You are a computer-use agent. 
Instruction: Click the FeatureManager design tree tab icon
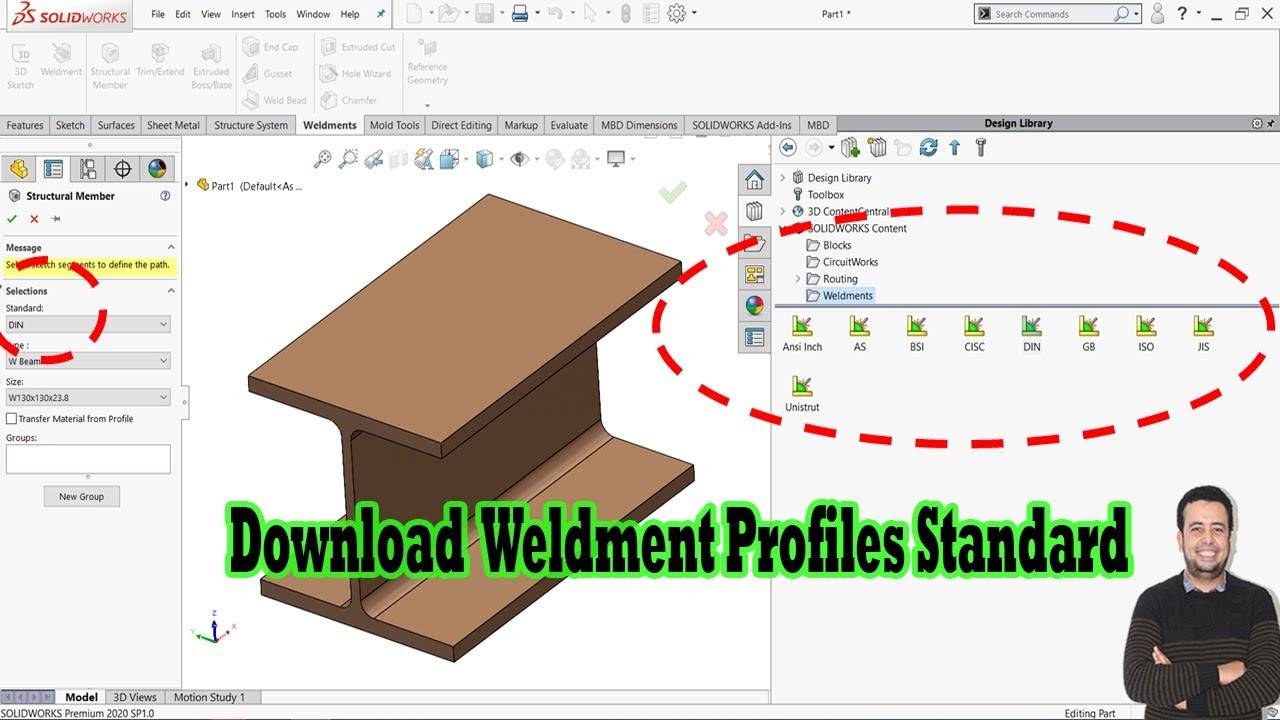point(18,169)
